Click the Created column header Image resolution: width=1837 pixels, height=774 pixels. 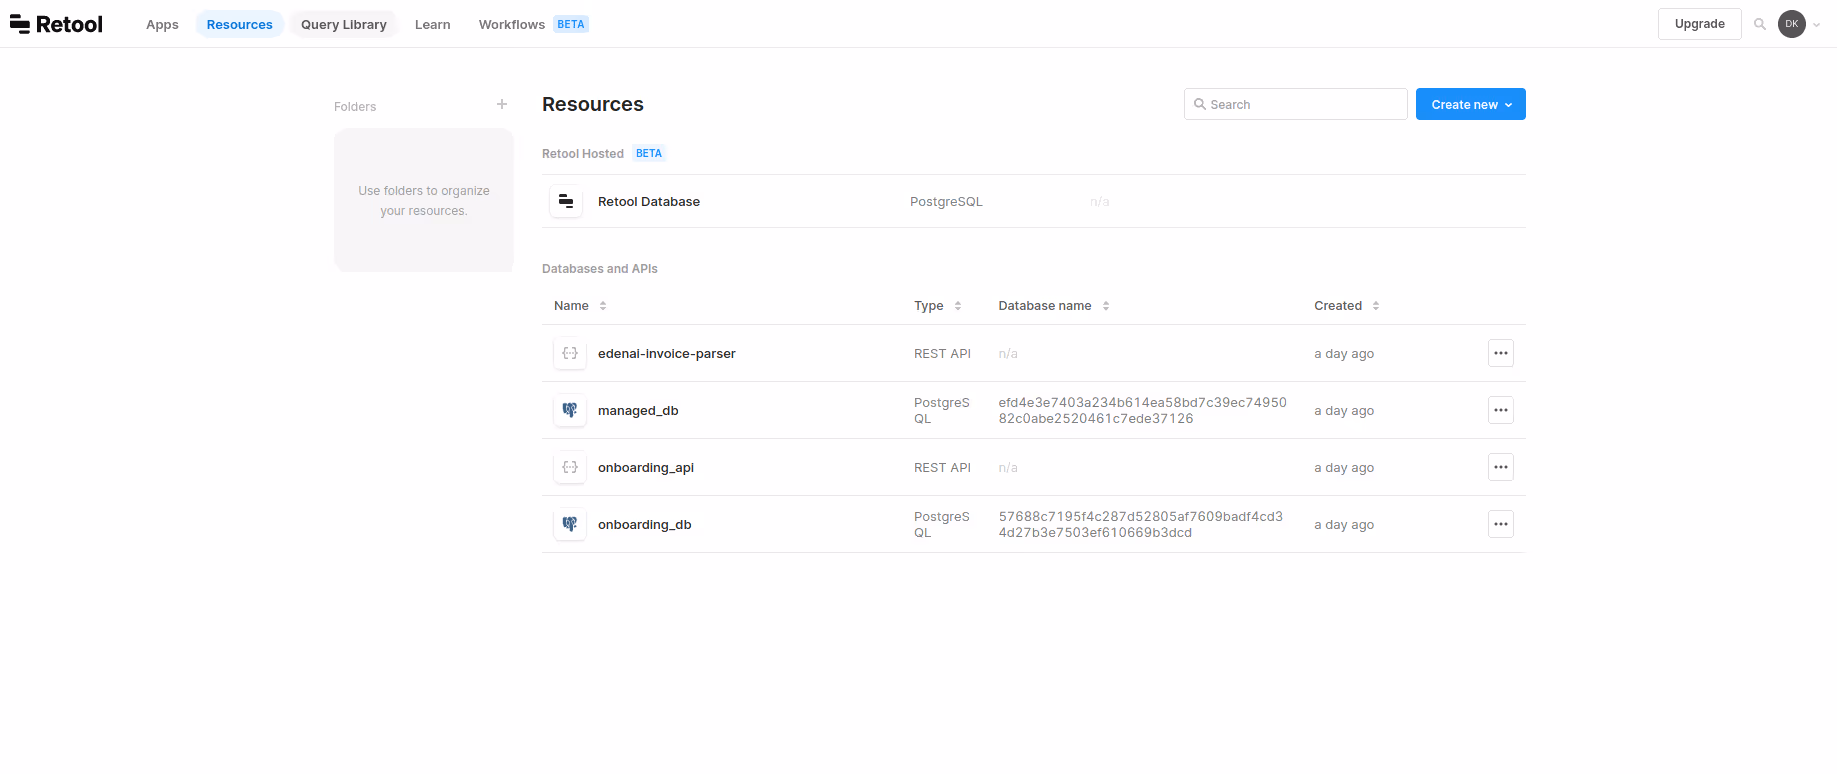[1338, 306]
